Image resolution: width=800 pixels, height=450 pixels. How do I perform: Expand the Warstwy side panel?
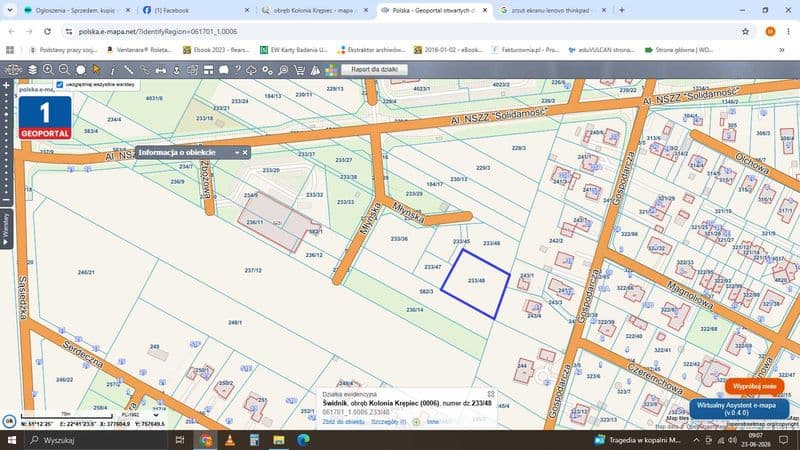point(6,229)
